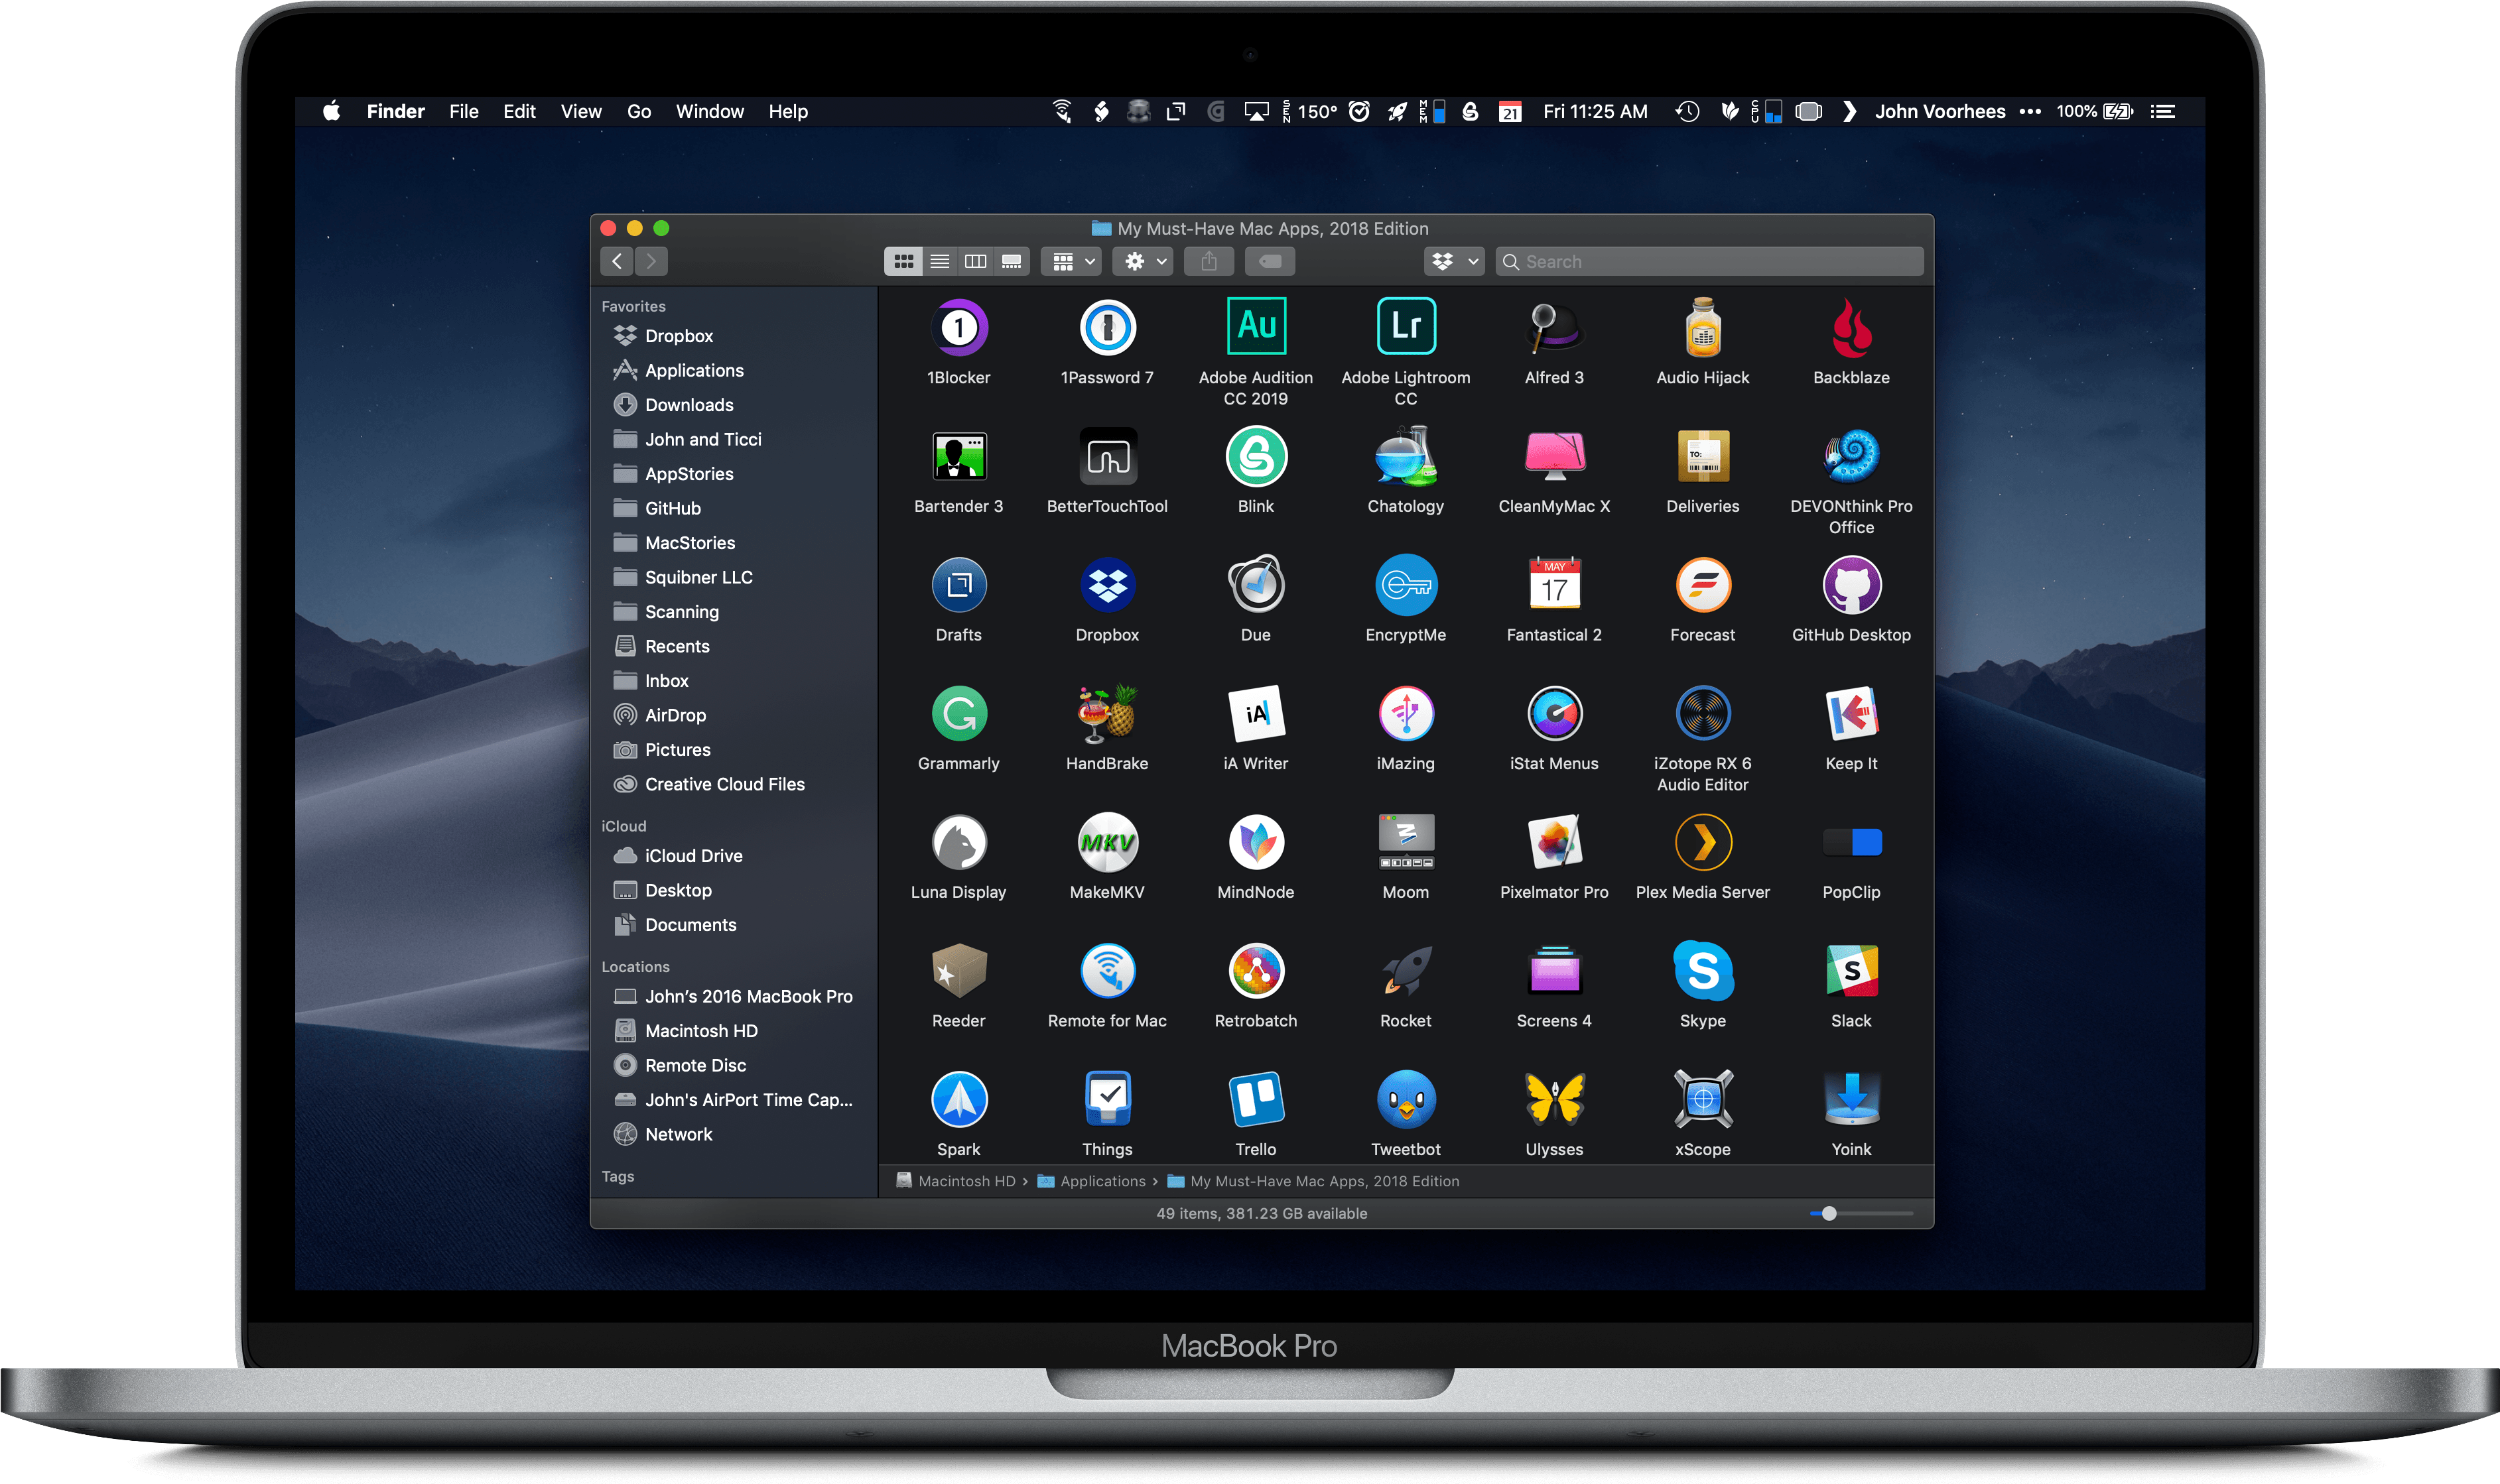Click the Finder Search field
The width and height of the screenshot is (2500, 1484).
point(1709,261)
